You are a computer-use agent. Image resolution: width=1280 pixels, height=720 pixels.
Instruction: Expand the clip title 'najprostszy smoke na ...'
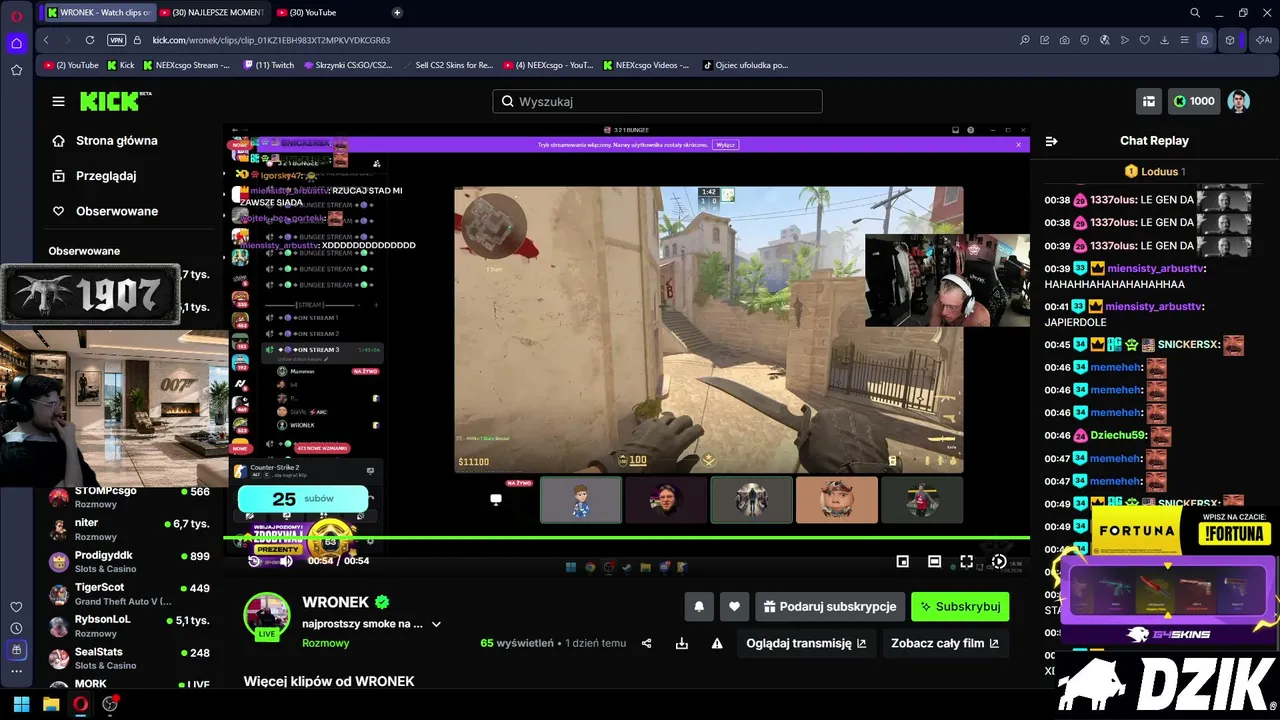pyautogui.click(x=436, y=624)
